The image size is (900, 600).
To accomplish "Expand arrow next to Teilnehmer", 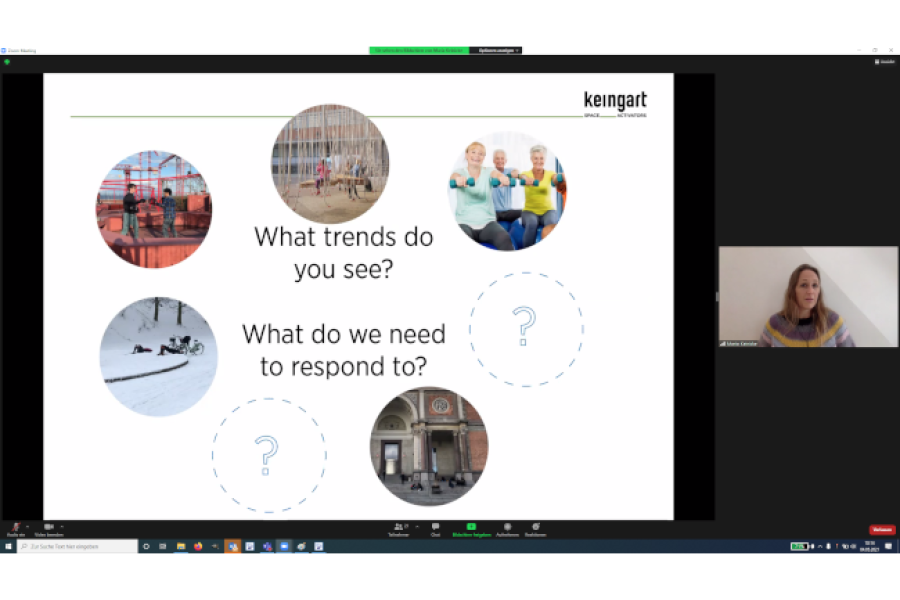I will 417,527.
